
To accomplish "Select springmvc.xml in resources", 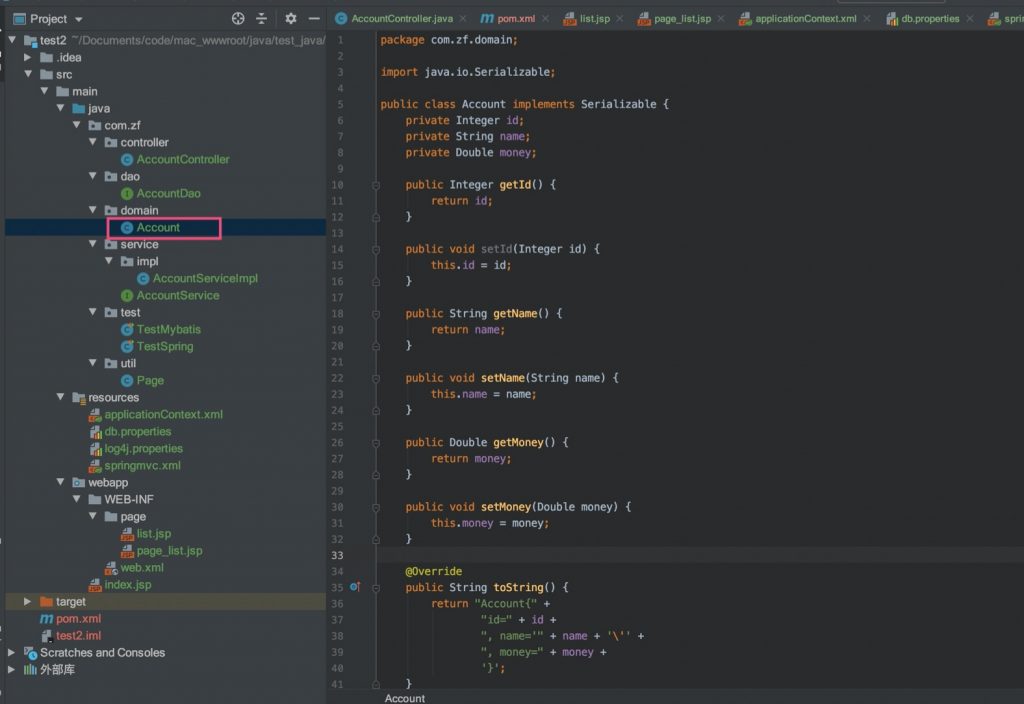I will (x=142, y=465).
